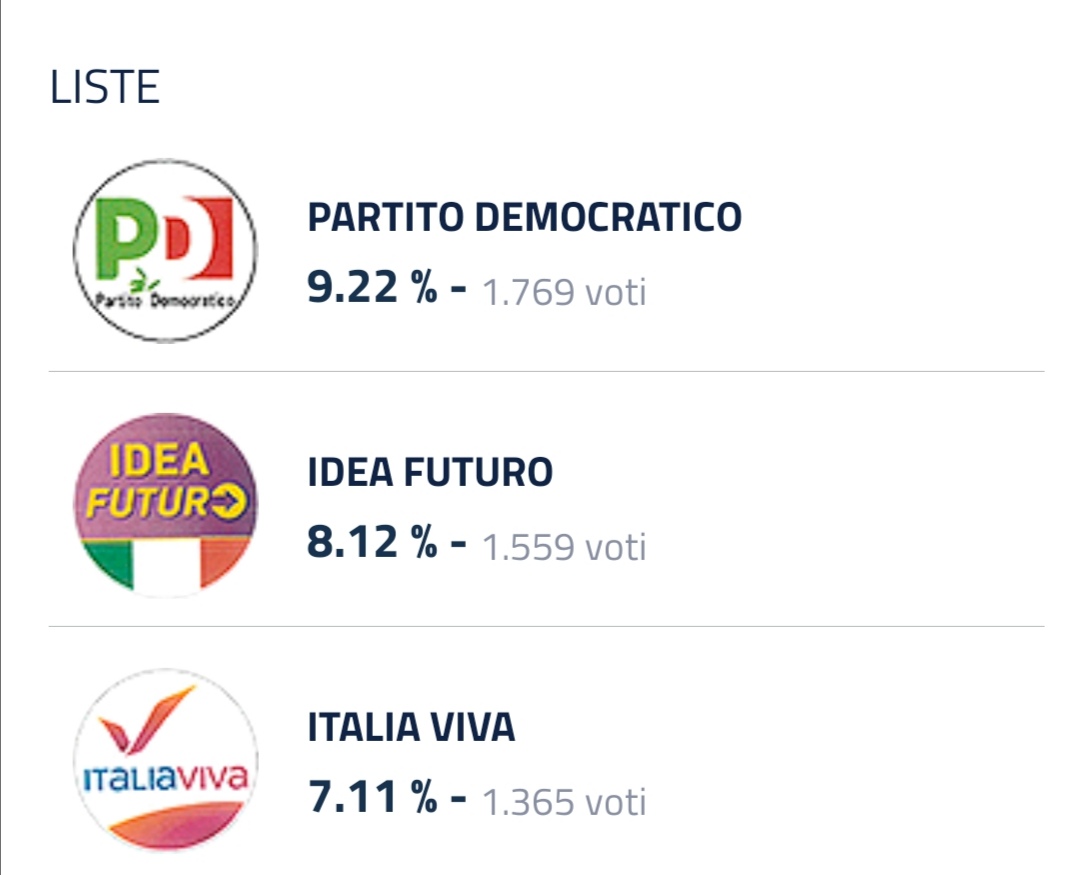Viewport: 1080px width, 875px height.
Task: Click the green P in PD logo
Action: click(127, 238)
